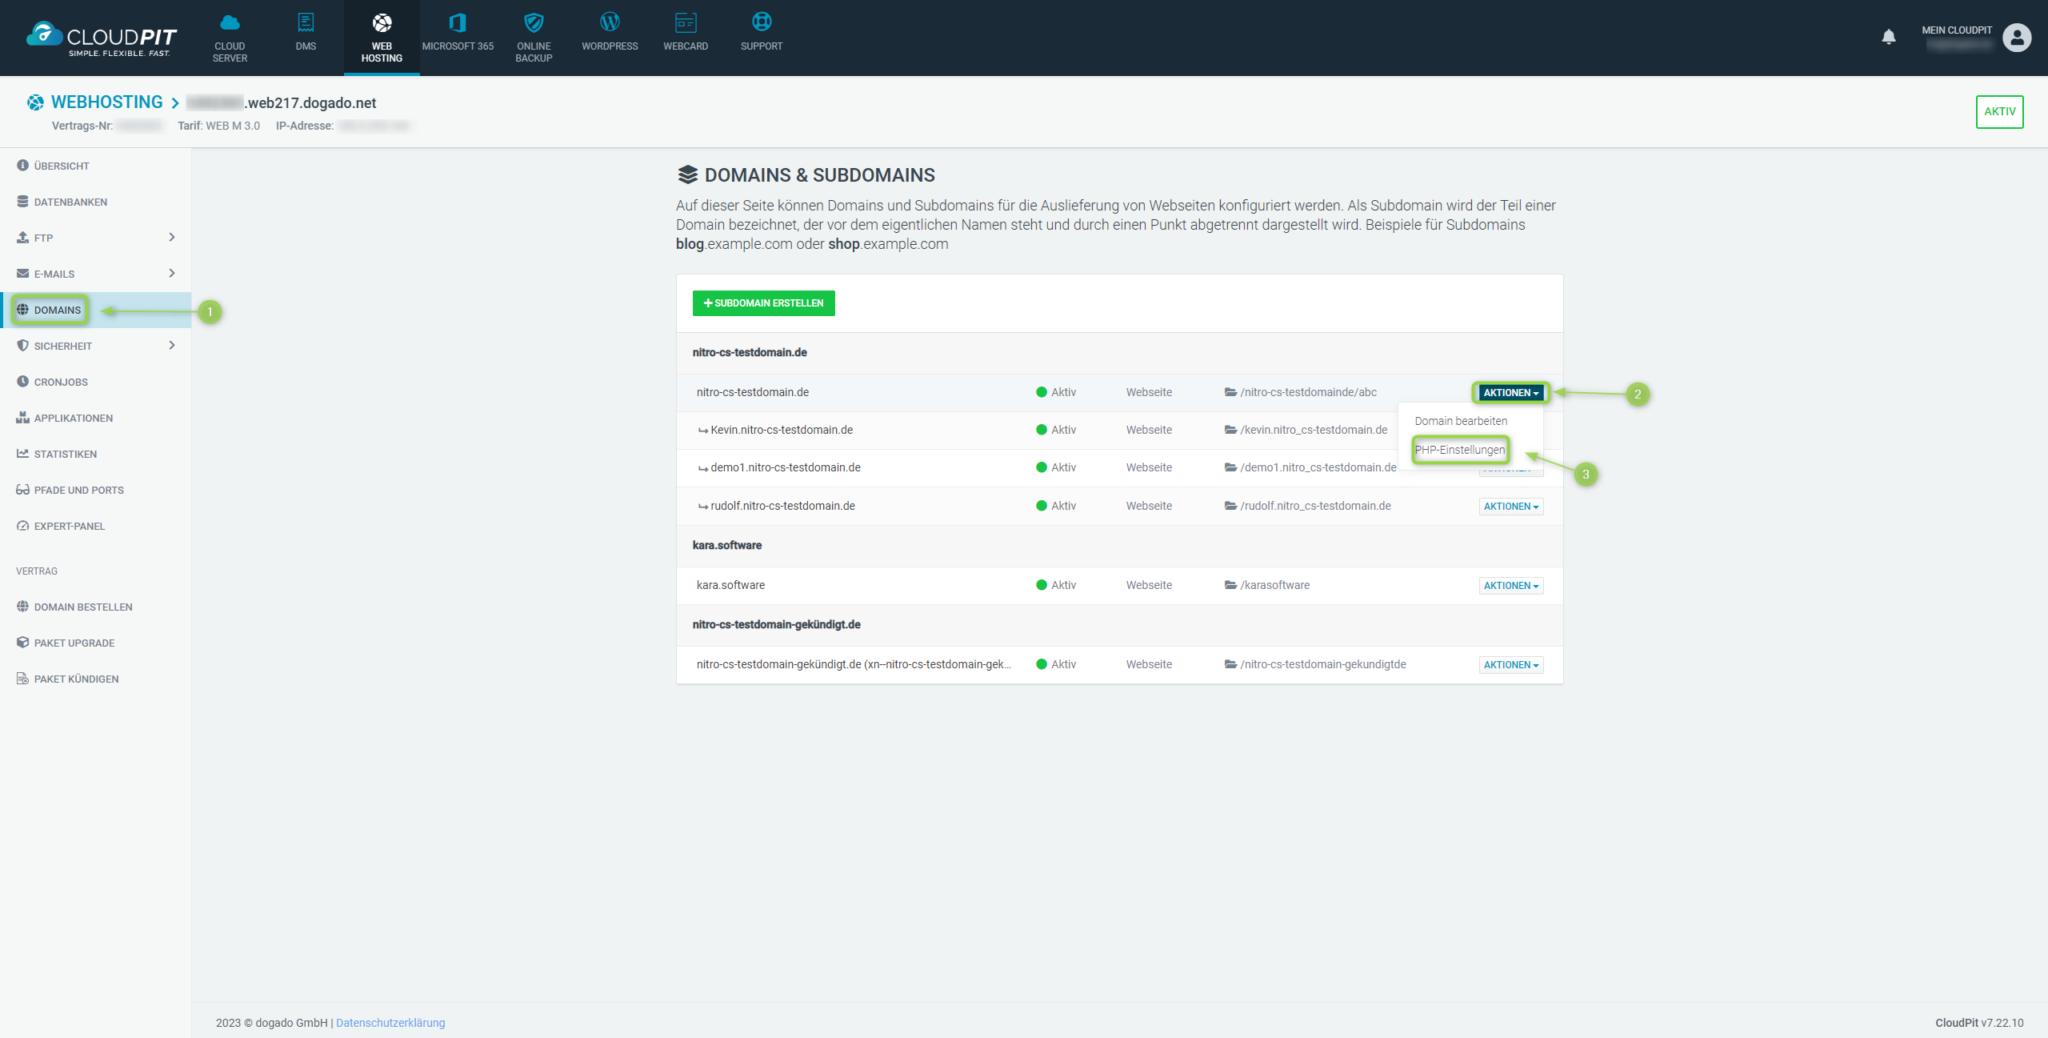Open the Mein CloudPit user avatar
This screenshot has height=1038, width=2048.
(2017, 38)
